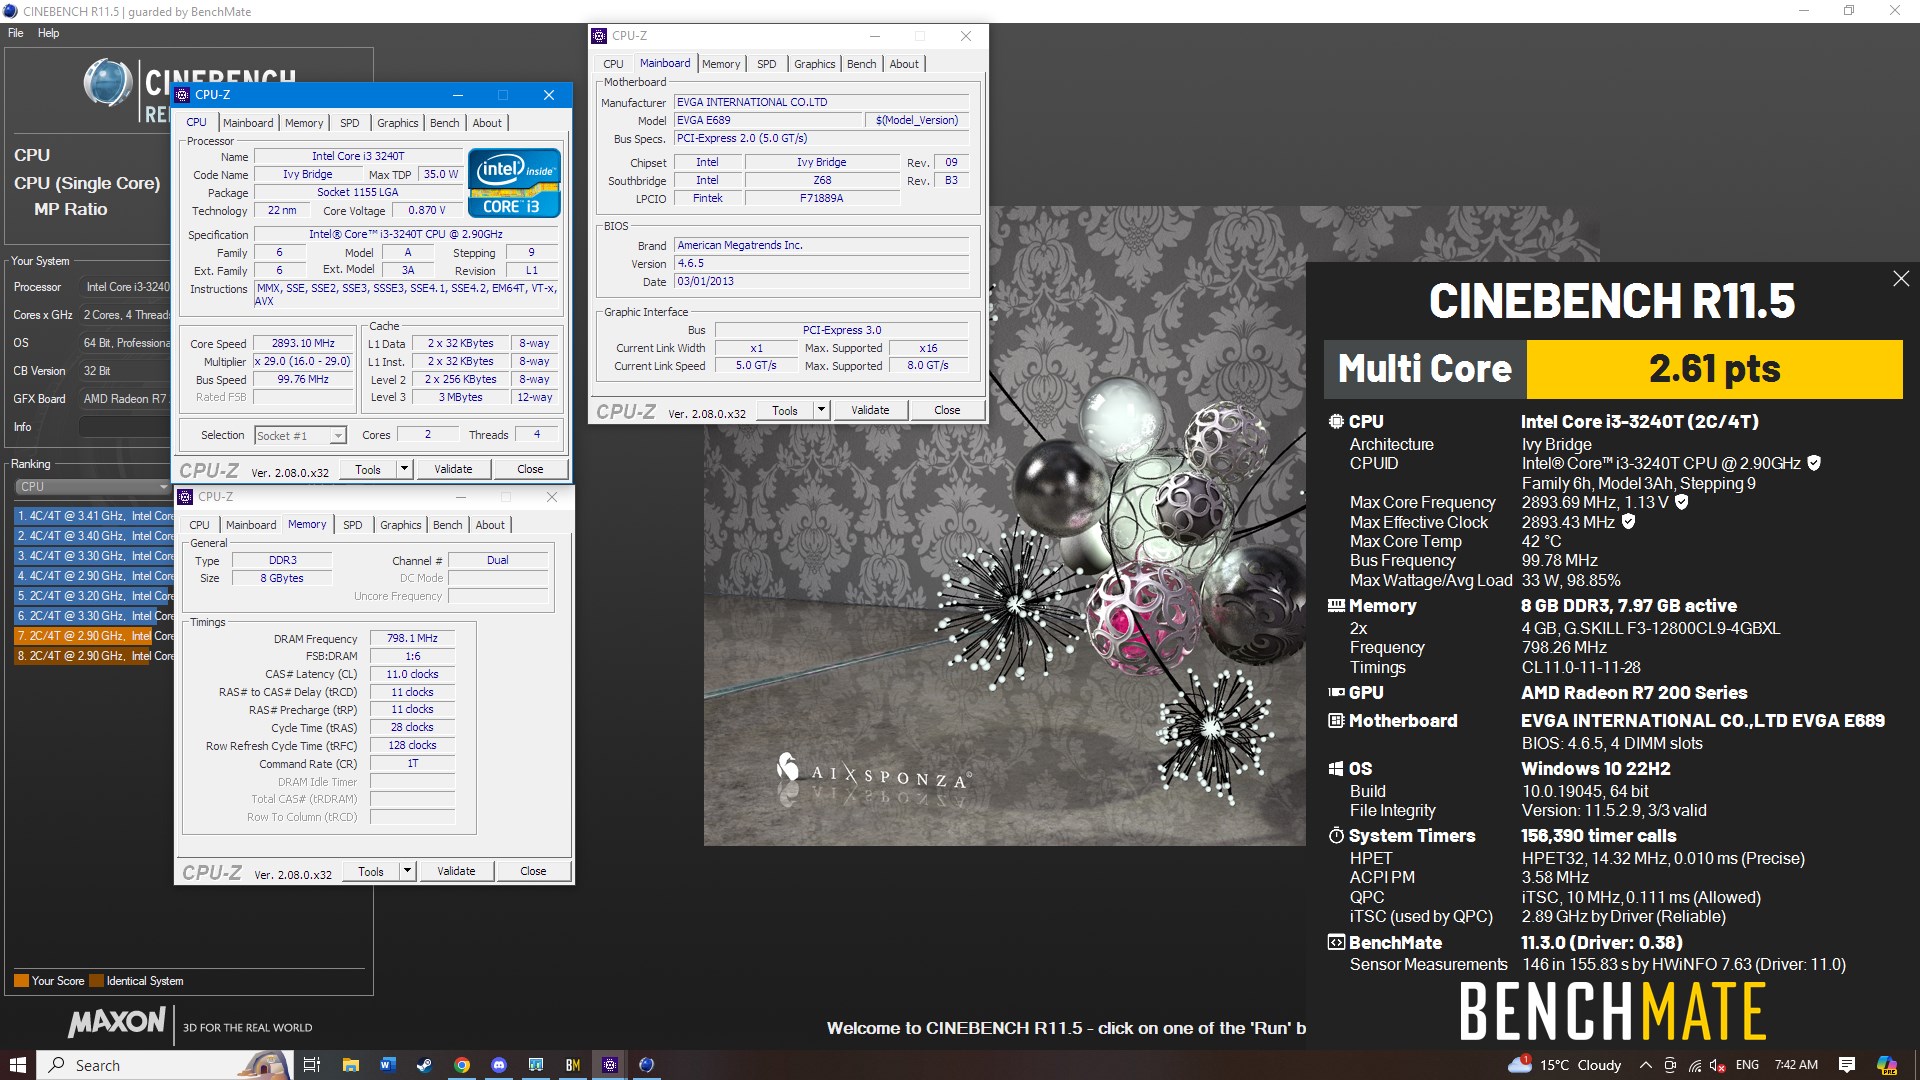
Task: Click the Multi Core 2.61 pts score
Action: [x=1714, y=369]
